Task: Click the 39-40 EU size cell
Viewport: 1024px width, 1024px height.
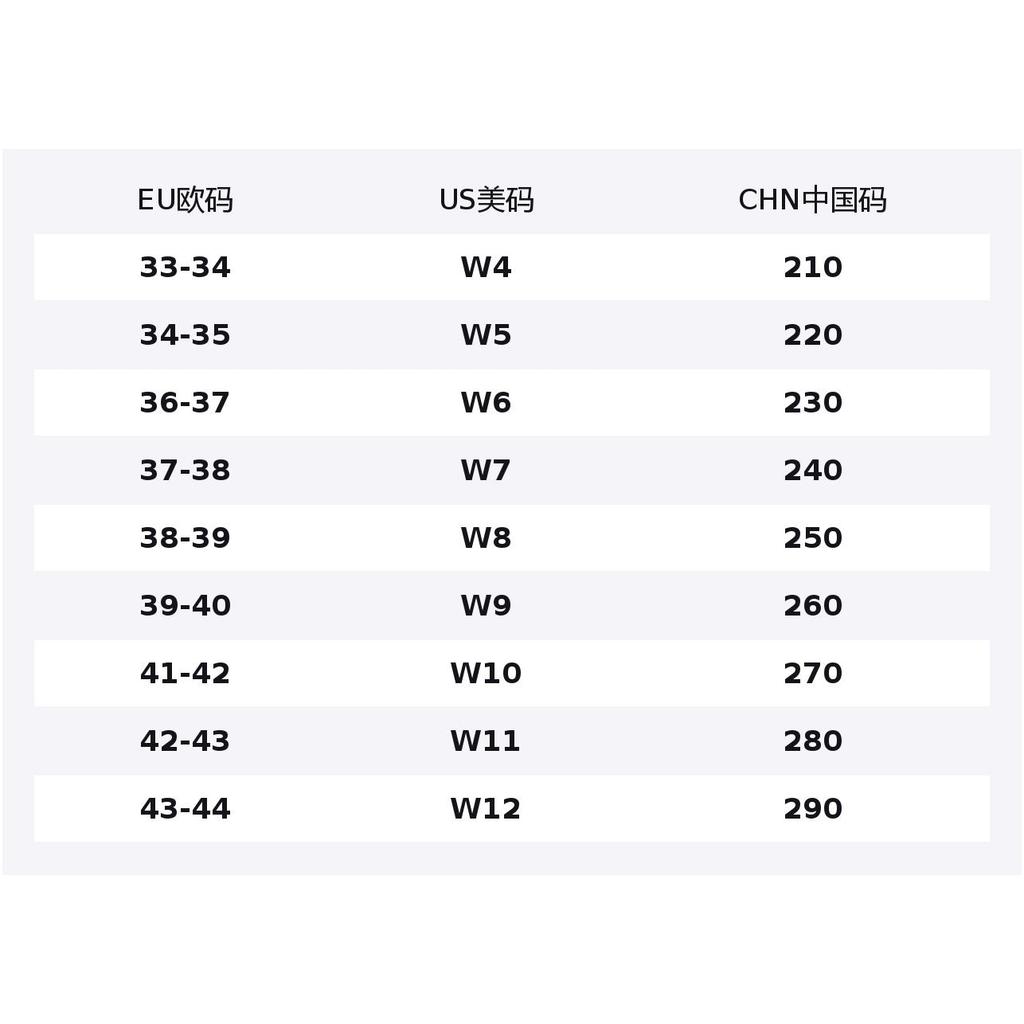Action: [185, 606]
